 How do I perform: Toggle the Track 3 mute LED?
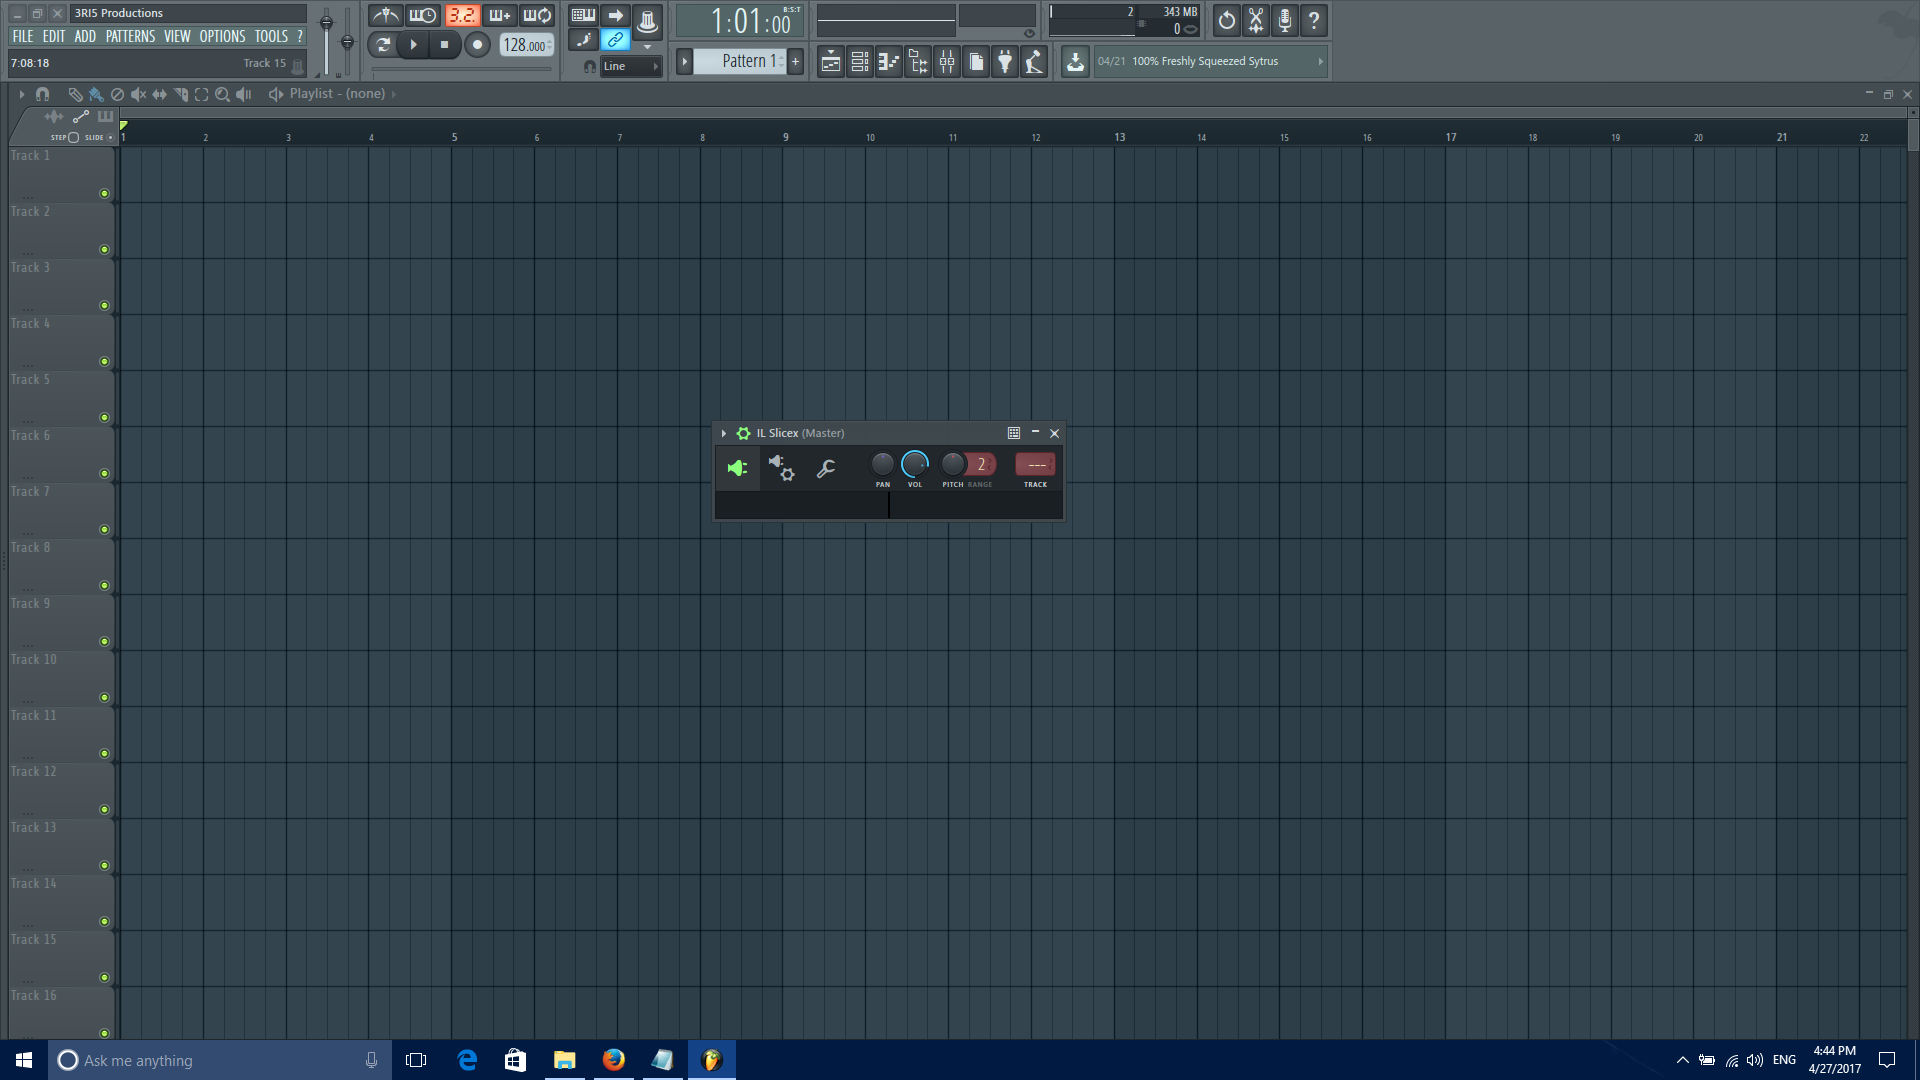pos(104,306)
